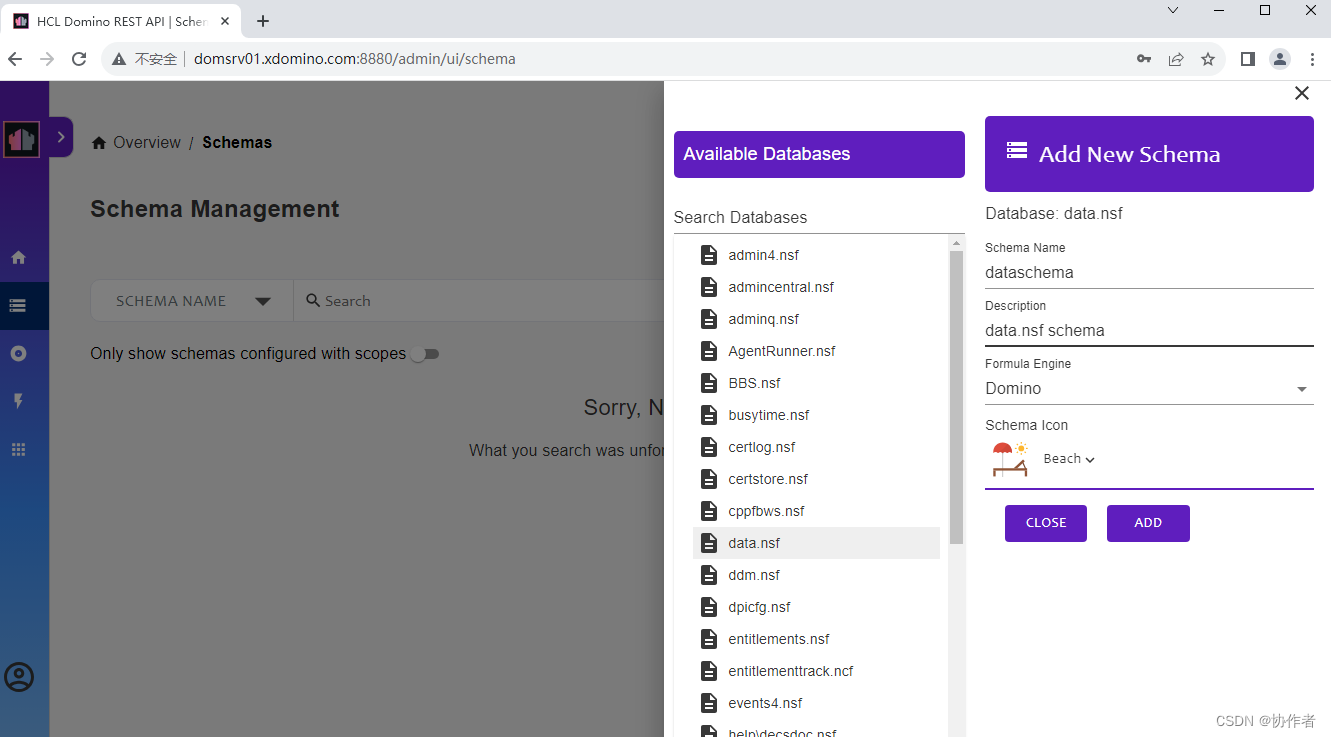Close the HCL Domino REST API tab

click(224, 21)
